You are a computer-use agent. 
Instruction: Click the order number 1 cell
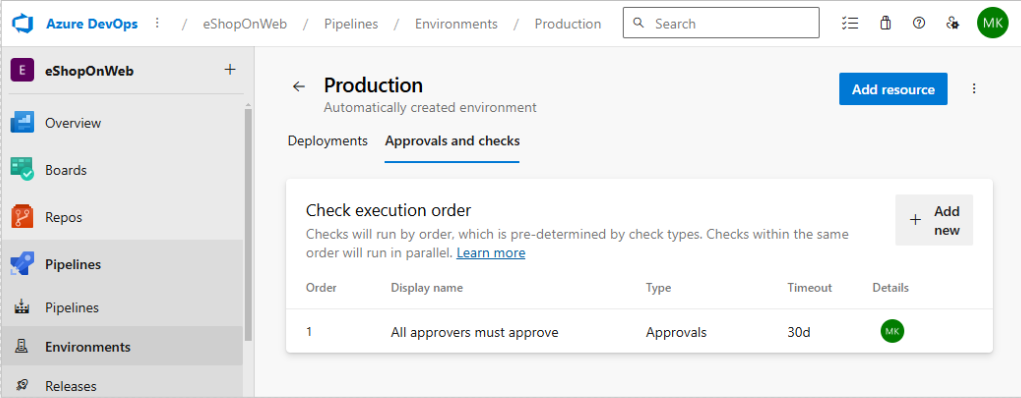309,332
